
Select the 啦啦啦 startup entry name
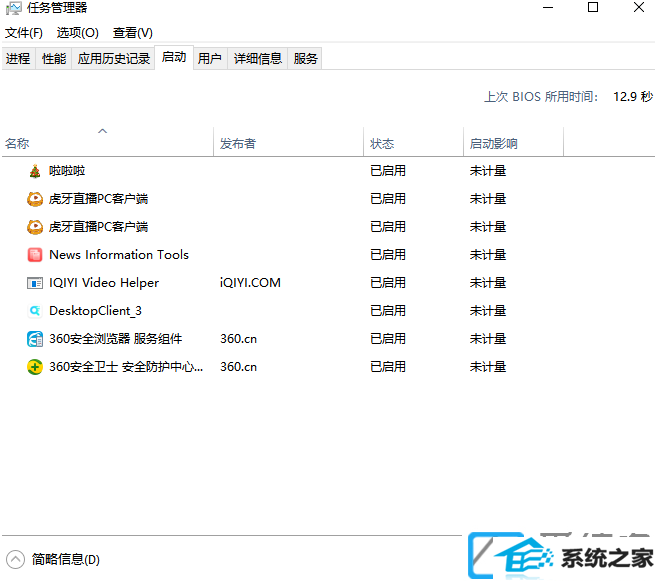(x=67, y=171)
